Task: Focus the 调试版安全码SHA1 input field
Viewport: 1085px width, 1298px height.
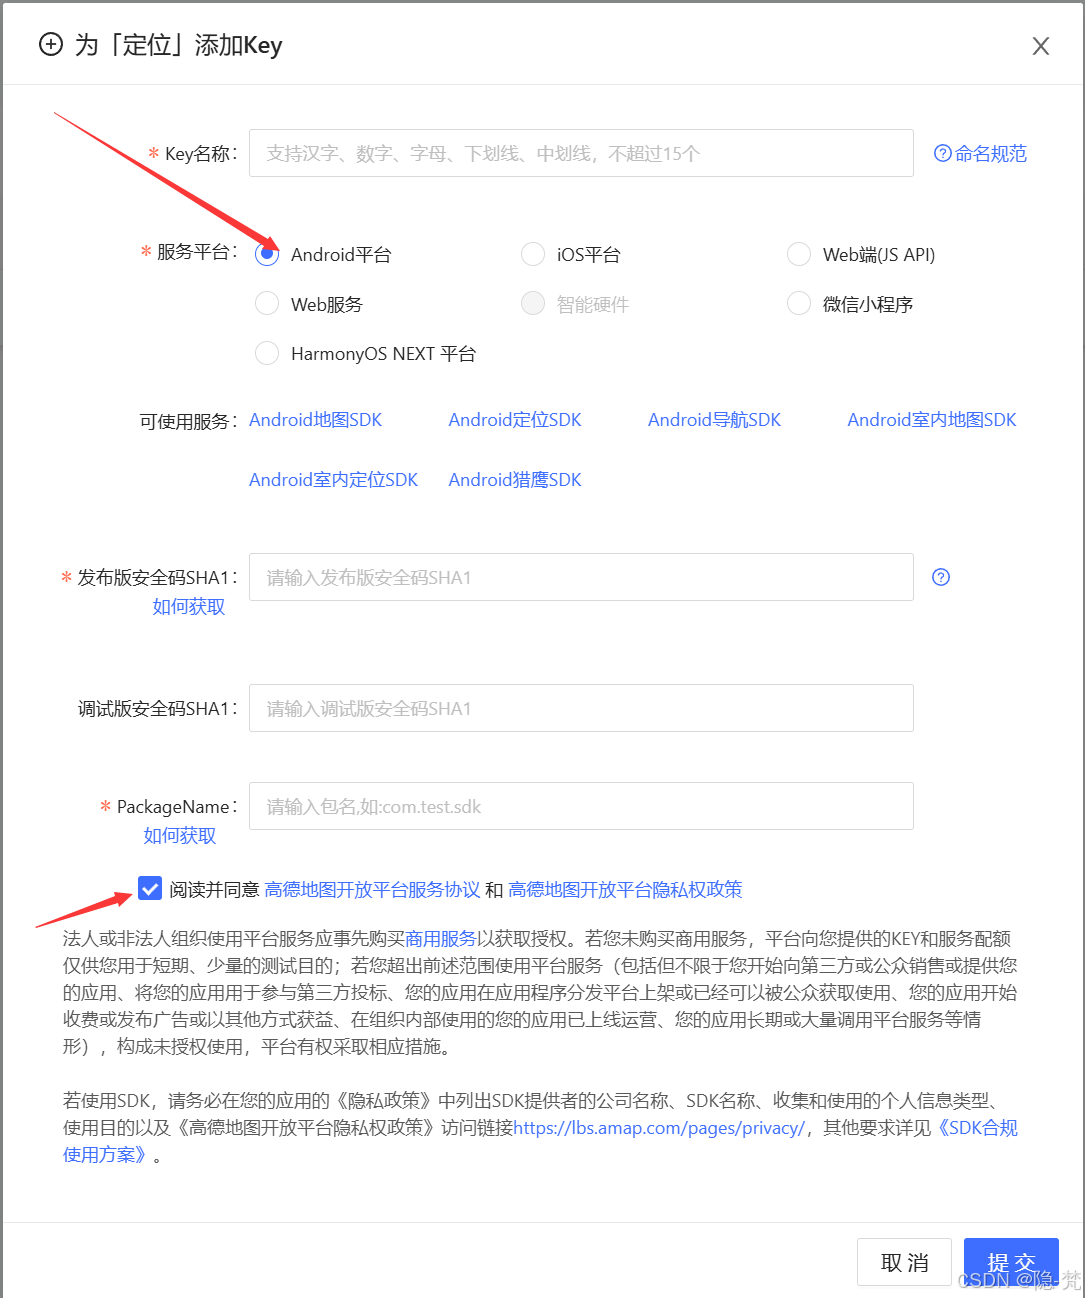Action: coord(581,708)
